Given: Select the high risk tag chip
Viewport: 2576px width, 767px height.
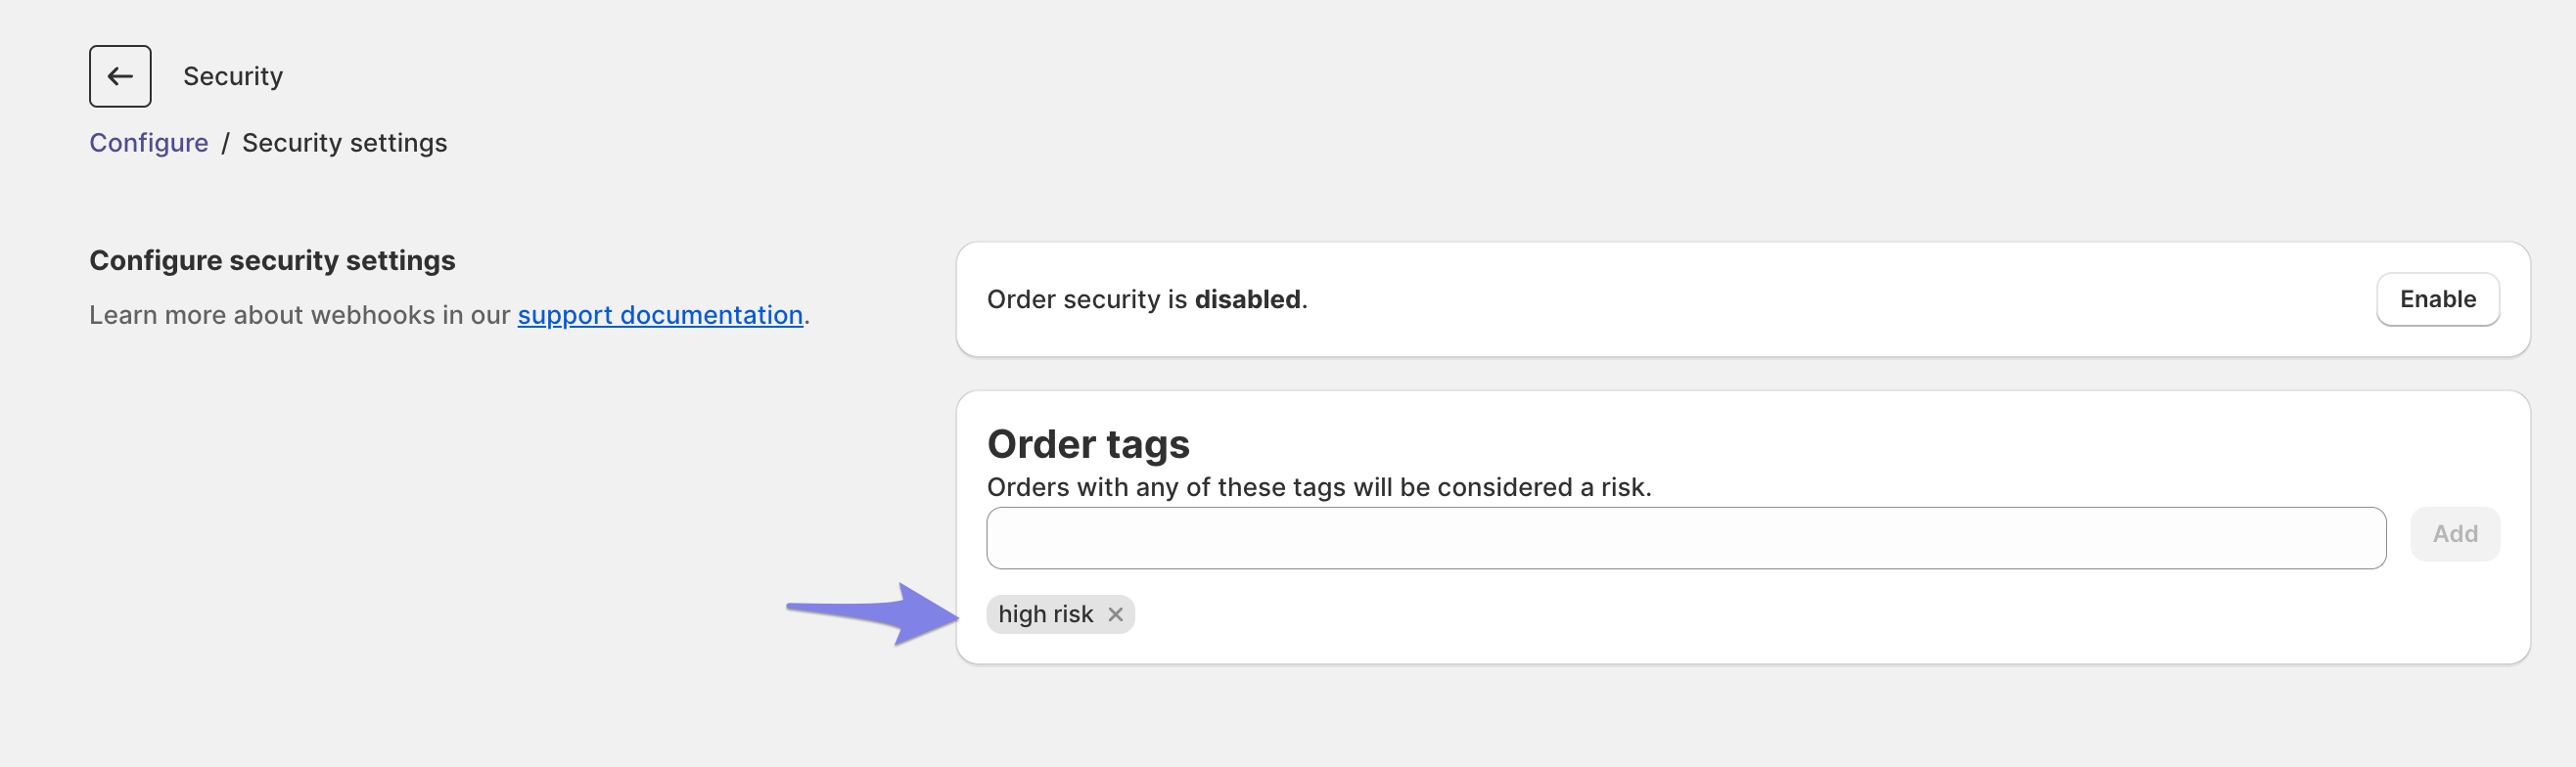Looking at the screenshot, I should point(1045,614).
